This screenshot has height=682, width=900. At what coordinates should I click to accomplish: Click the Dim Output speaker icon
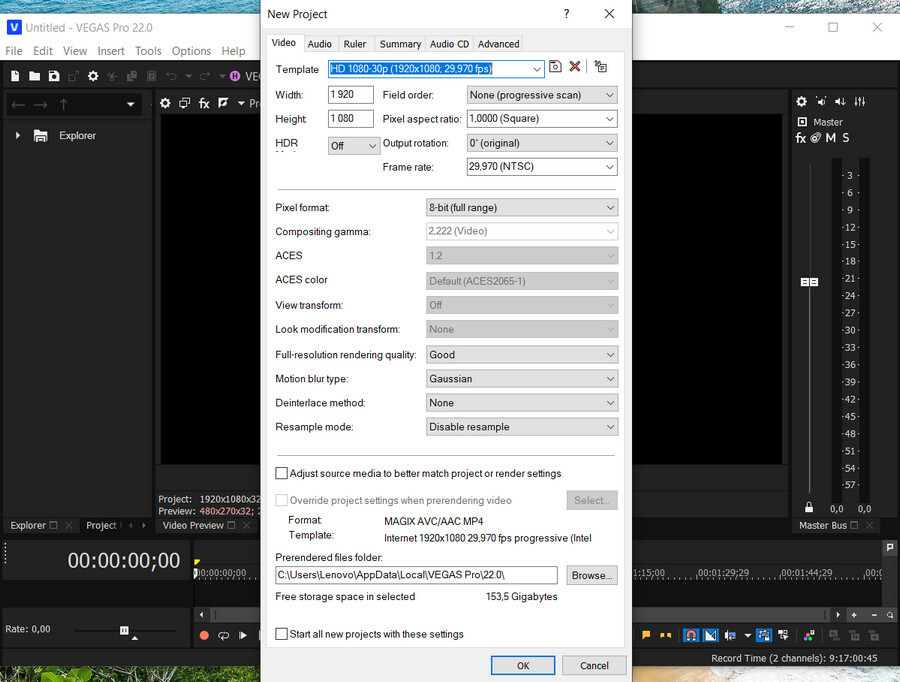point(821,102)
